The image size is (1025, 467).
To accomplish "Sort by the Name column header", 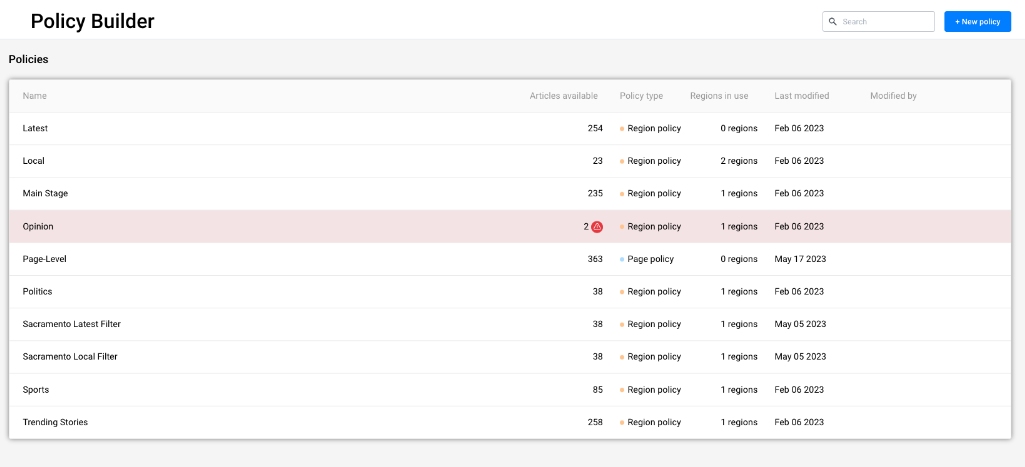I will coord(35,96).
